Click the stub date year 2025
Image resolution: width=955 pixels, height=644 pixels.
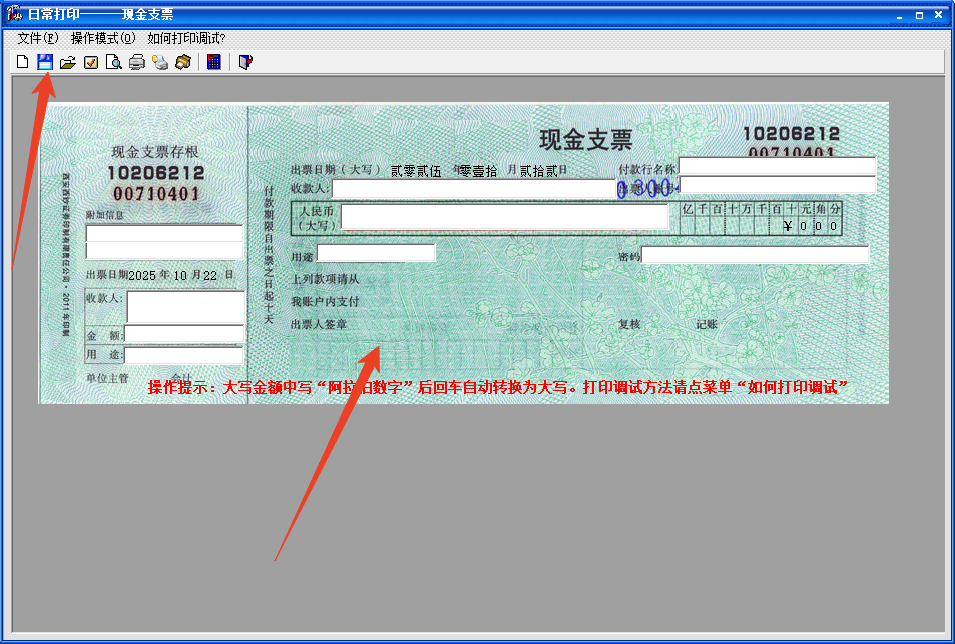(x=142, y=275)
